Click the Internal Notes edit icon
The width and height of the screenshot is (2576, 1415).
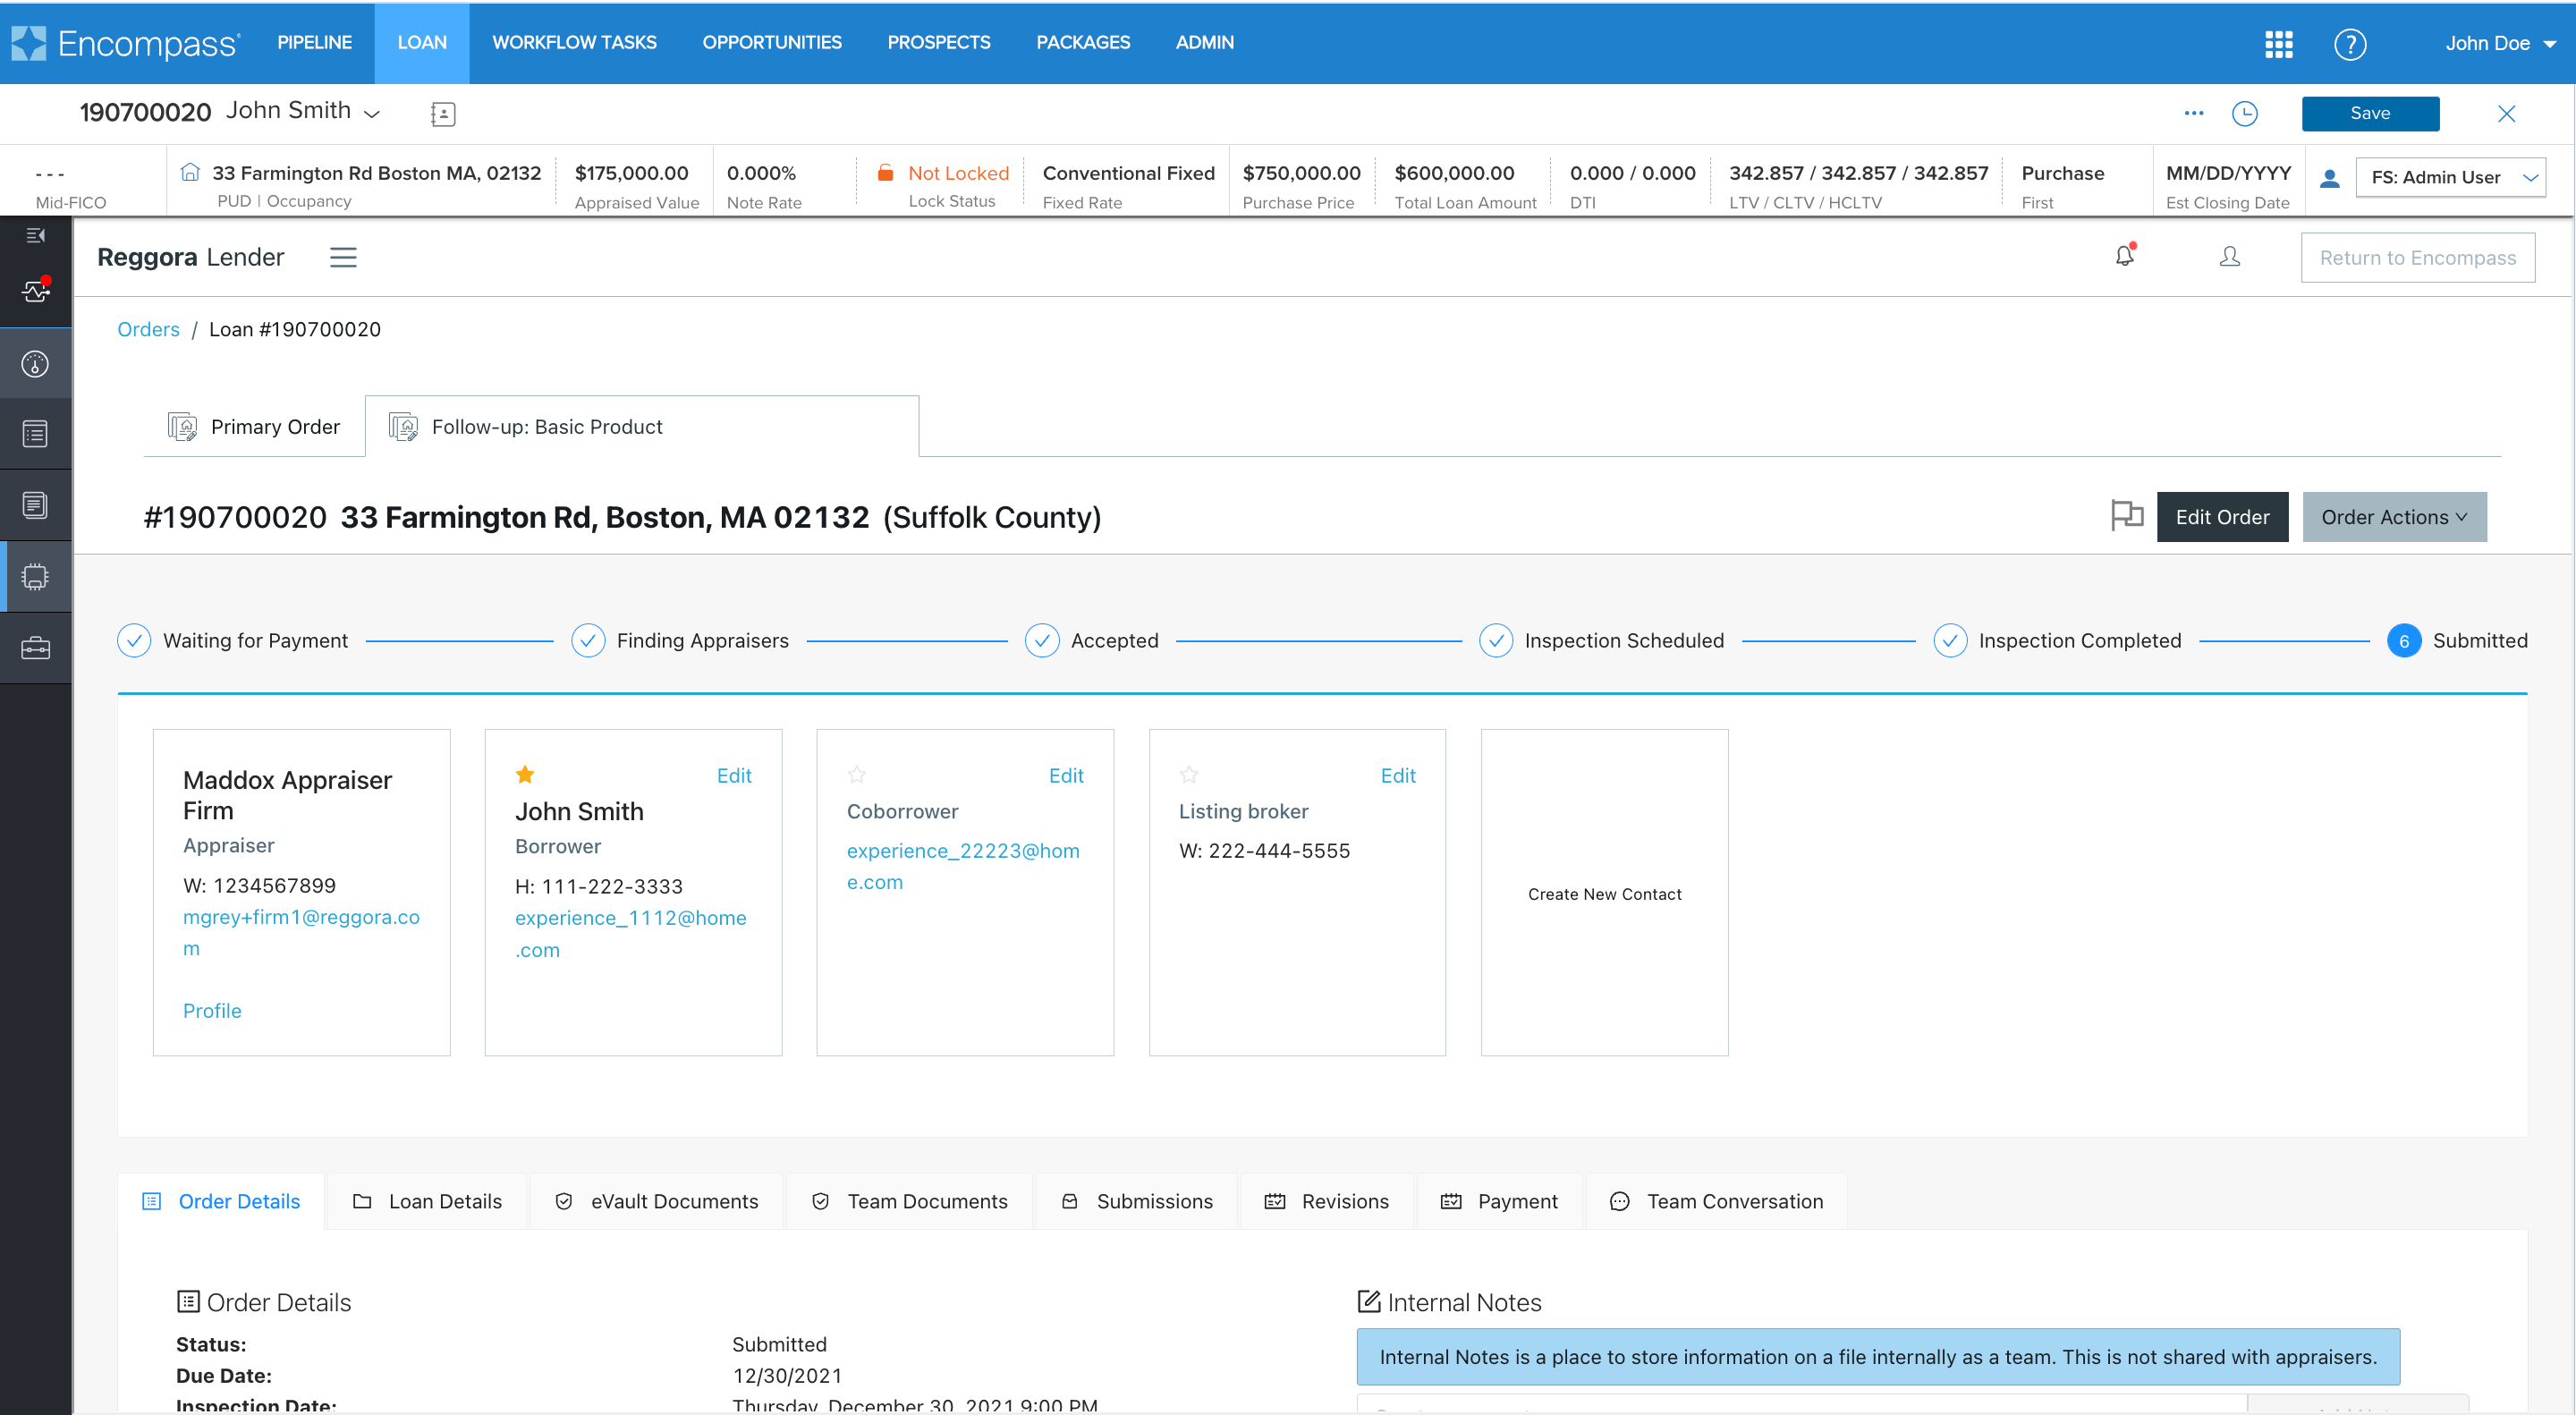(1368, 1300)
